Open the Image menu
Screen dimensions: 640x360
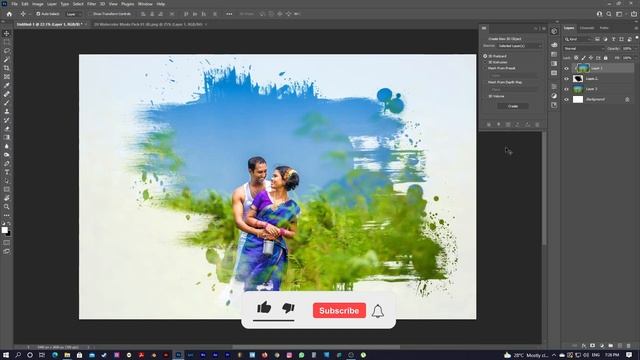click(38, 4)
